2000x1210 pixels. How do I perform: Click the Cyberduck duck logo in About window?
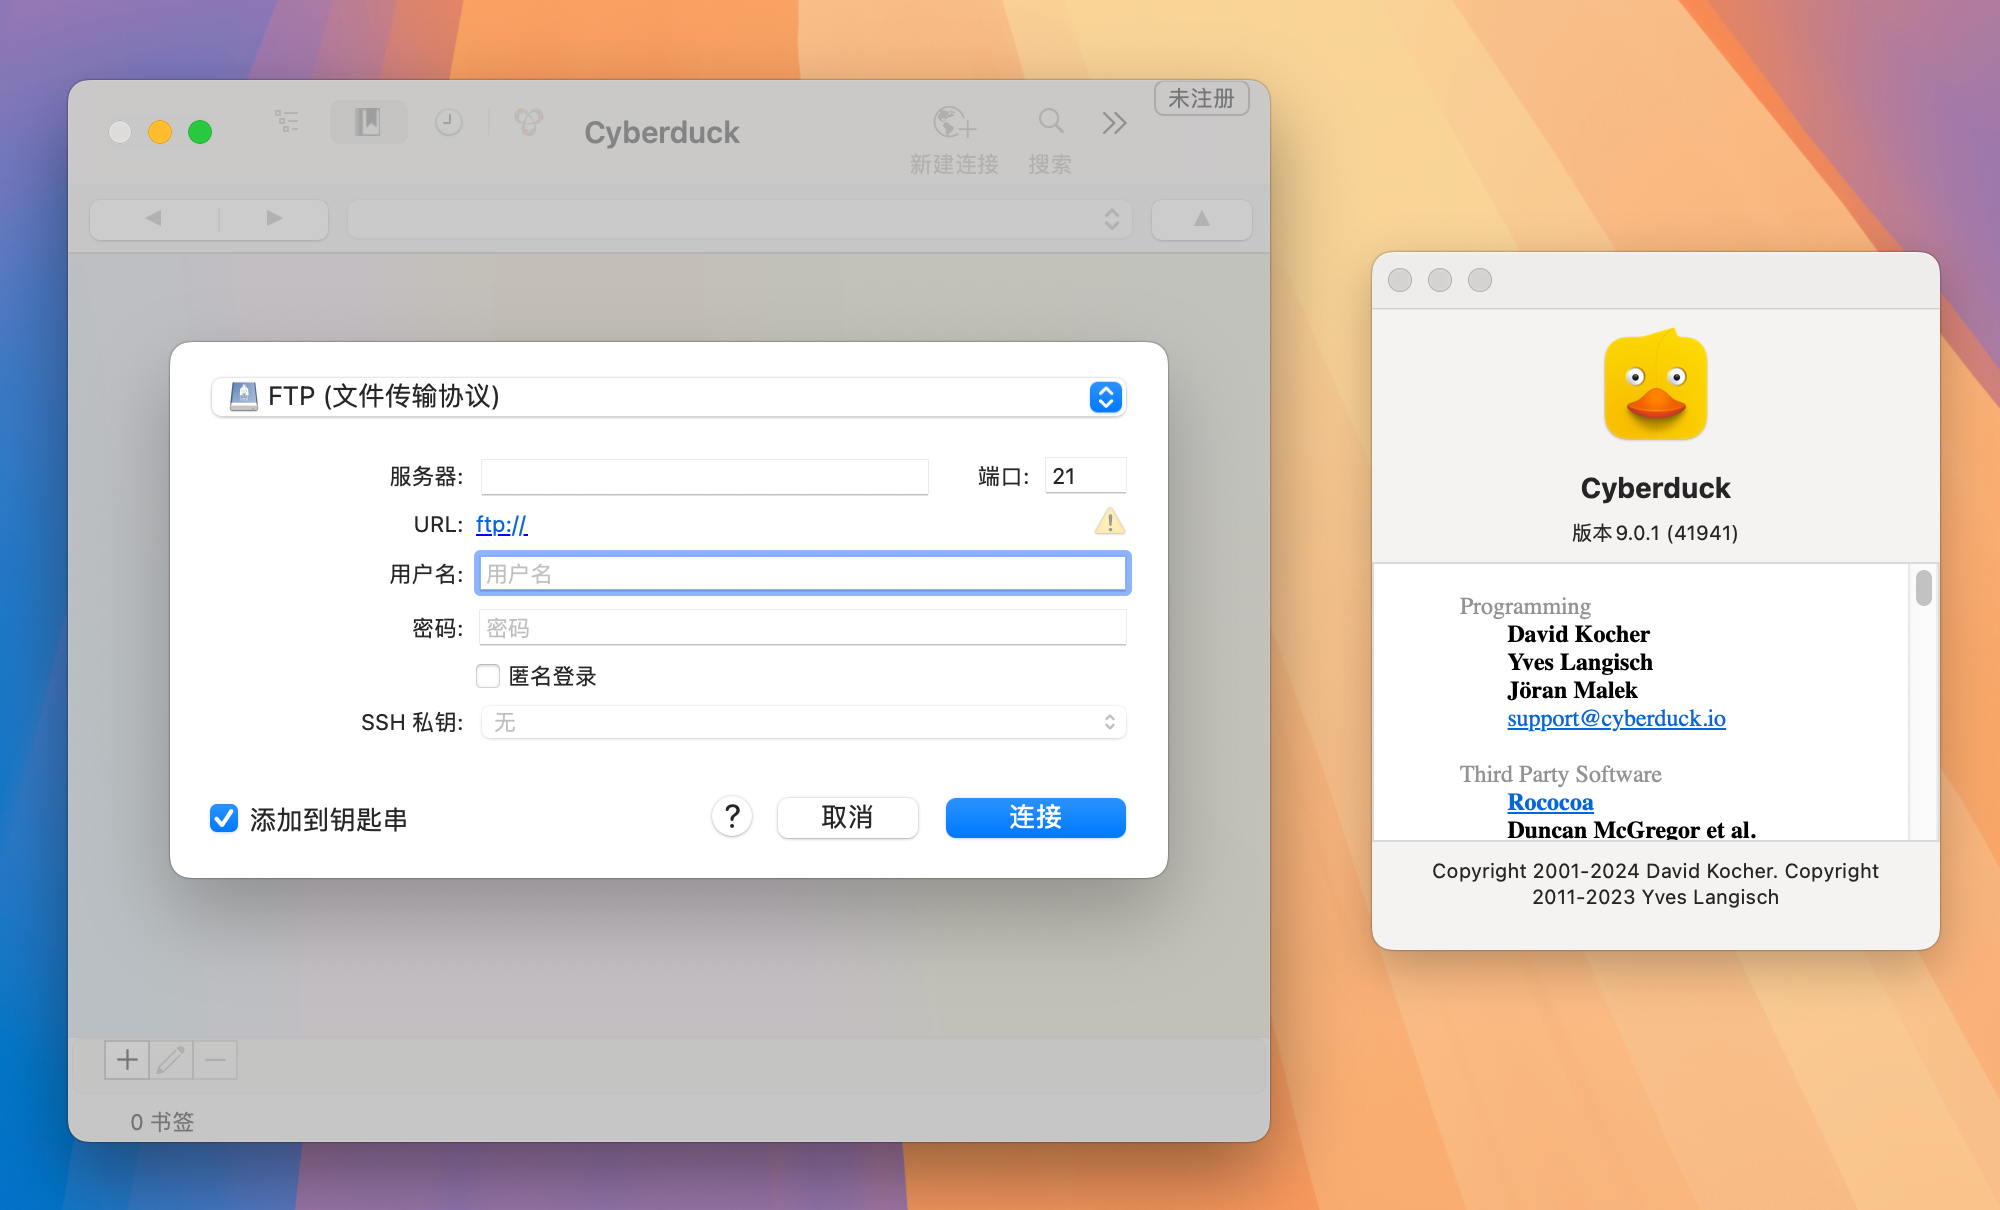[1656, 385]
